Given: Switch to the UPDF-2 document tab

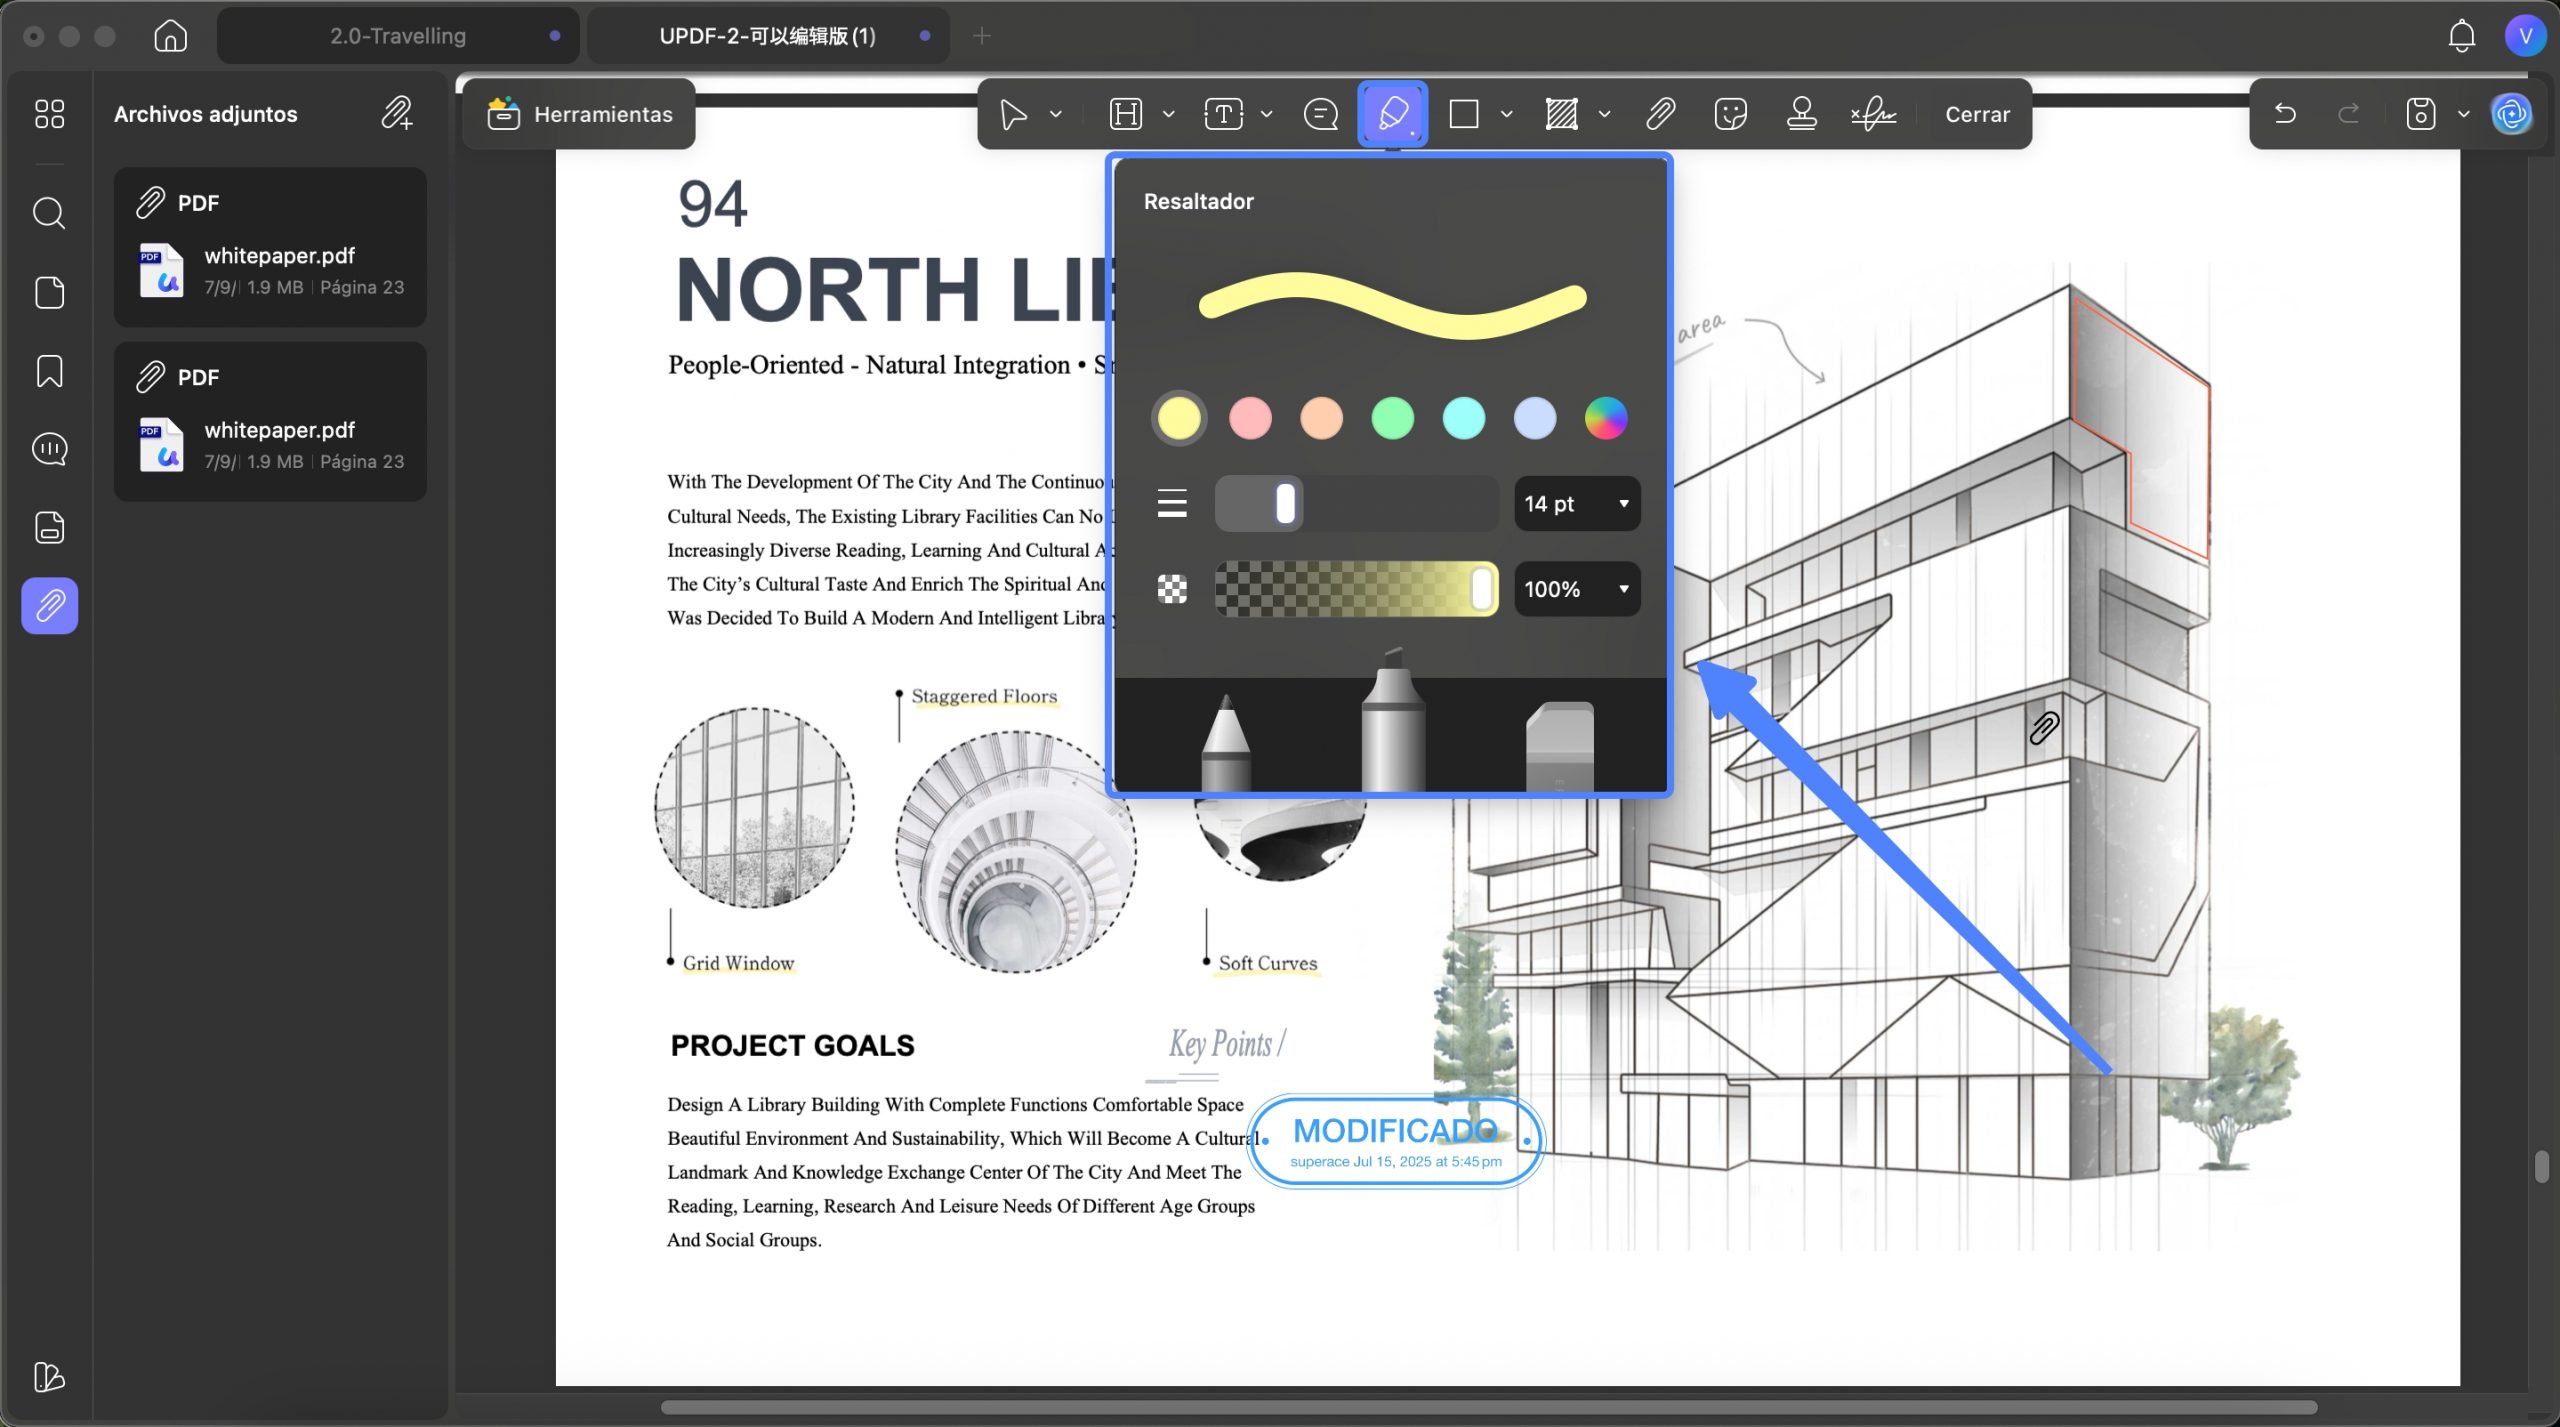Looking at the screenshot, I should 767,36.
